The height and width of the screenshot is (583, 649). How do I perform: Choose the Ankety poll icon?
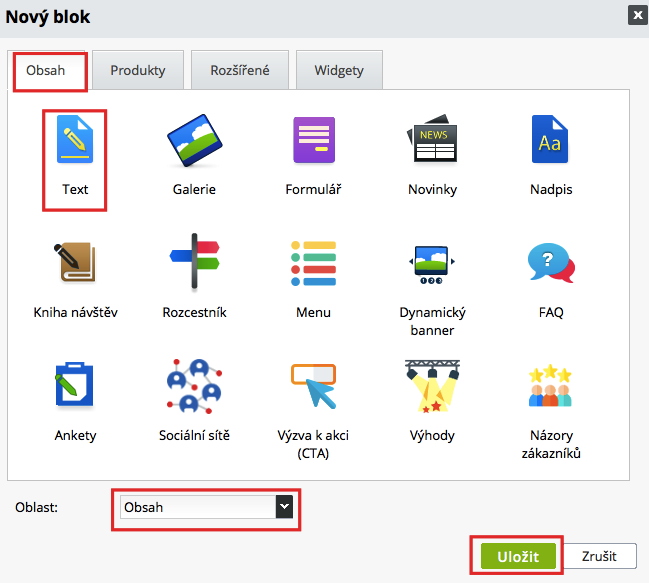point(74,387)
